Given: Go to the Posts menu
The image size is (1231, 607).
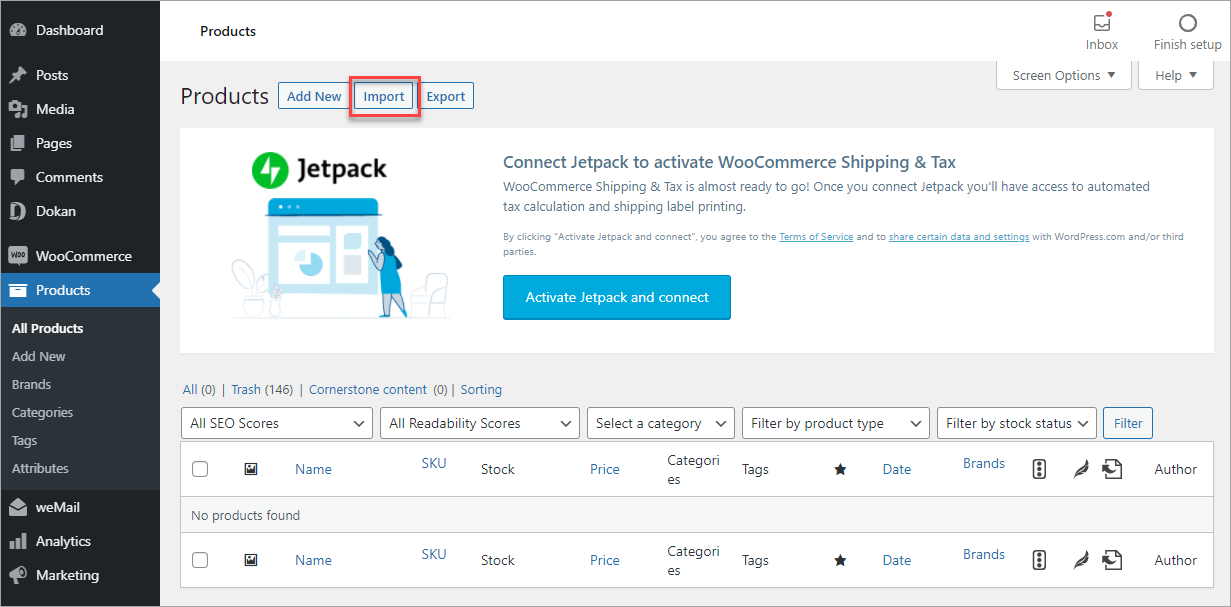Looking at the screenshot, I should point(80,75).
